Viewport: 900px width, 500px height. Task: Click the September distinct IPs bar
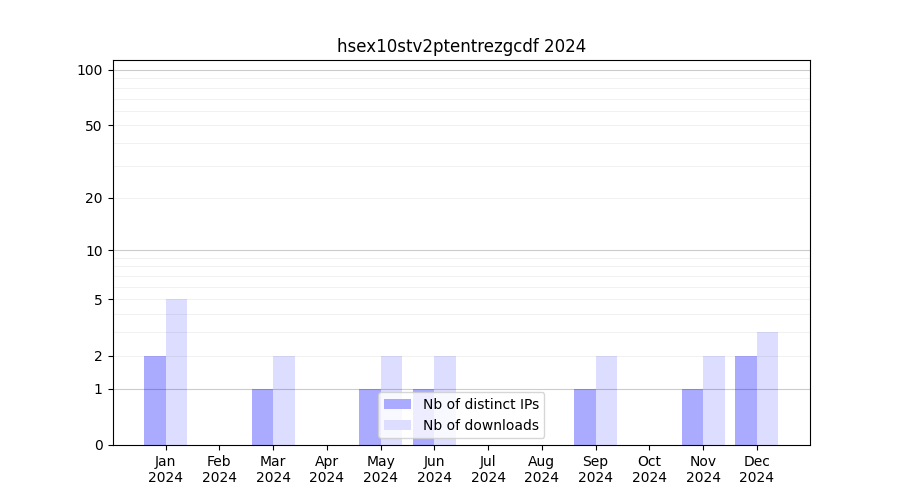pyautogui.click(x=584, y=417)
